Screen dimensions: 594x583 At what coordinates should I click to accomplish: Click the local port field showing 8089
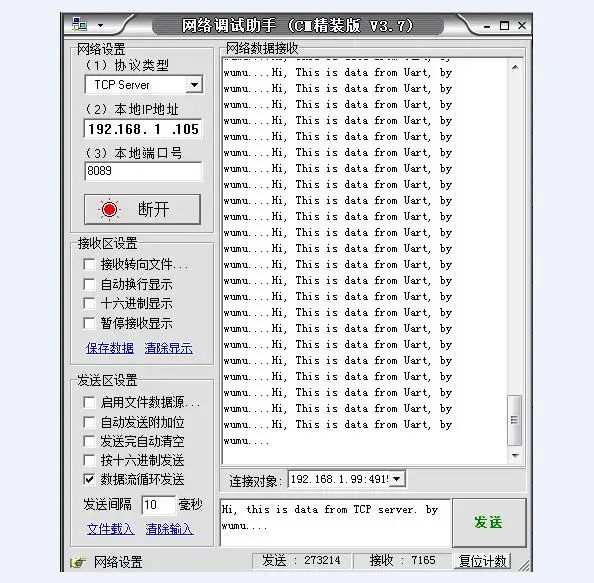[143, 171]
